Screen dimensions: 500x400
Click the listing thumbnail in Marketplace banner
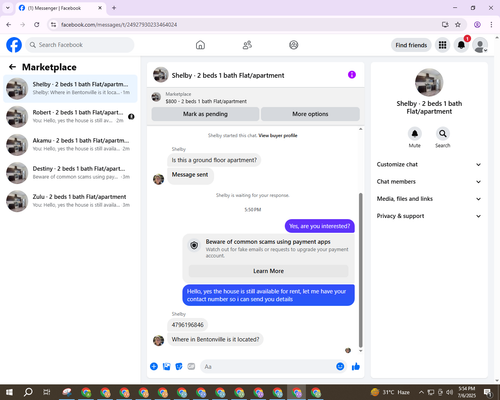pyautogui.click(x=156, y=97)
